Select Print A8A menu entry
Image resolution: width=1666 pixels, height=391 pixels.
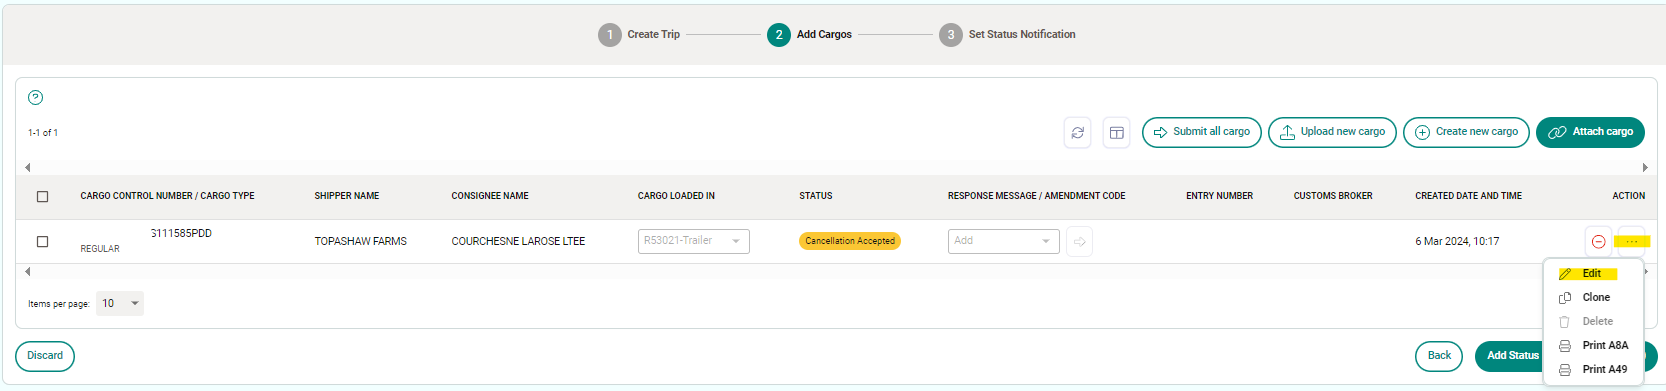1604,345
